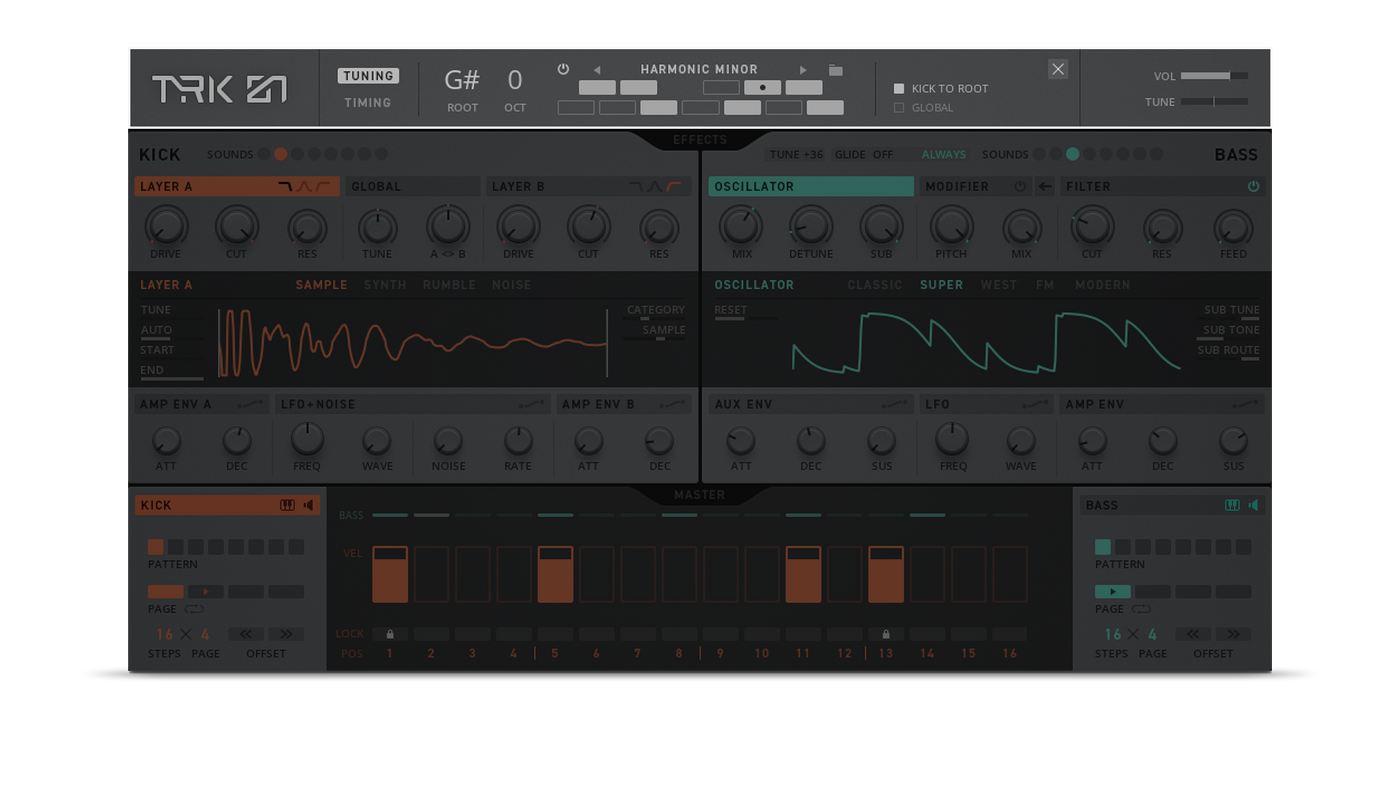The width and height of the screenshot is (1400, 804).
Task: Click LFO+NOISE envelope curve icon
Action: [533, 404]
